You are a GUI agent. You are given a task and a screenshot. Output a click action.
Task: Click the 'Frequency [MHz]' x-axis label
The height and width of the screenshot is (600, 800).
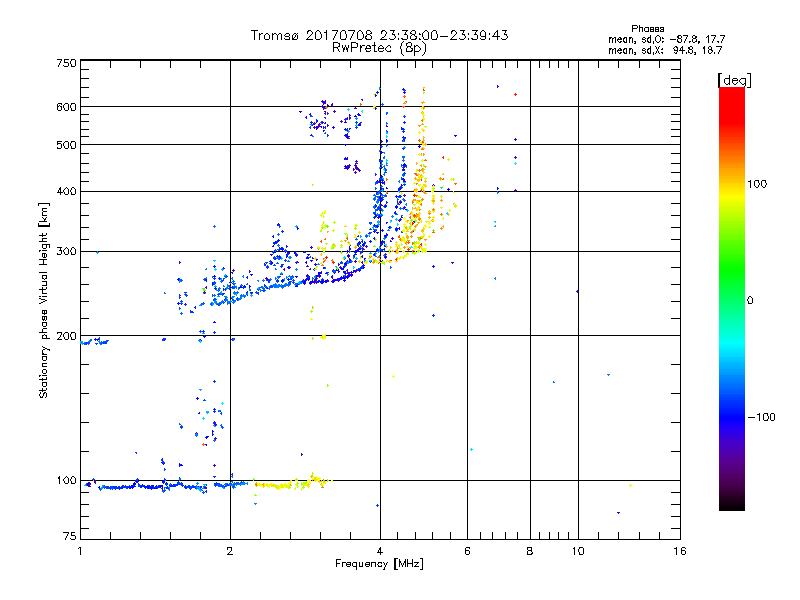click(x=379, y=564)
